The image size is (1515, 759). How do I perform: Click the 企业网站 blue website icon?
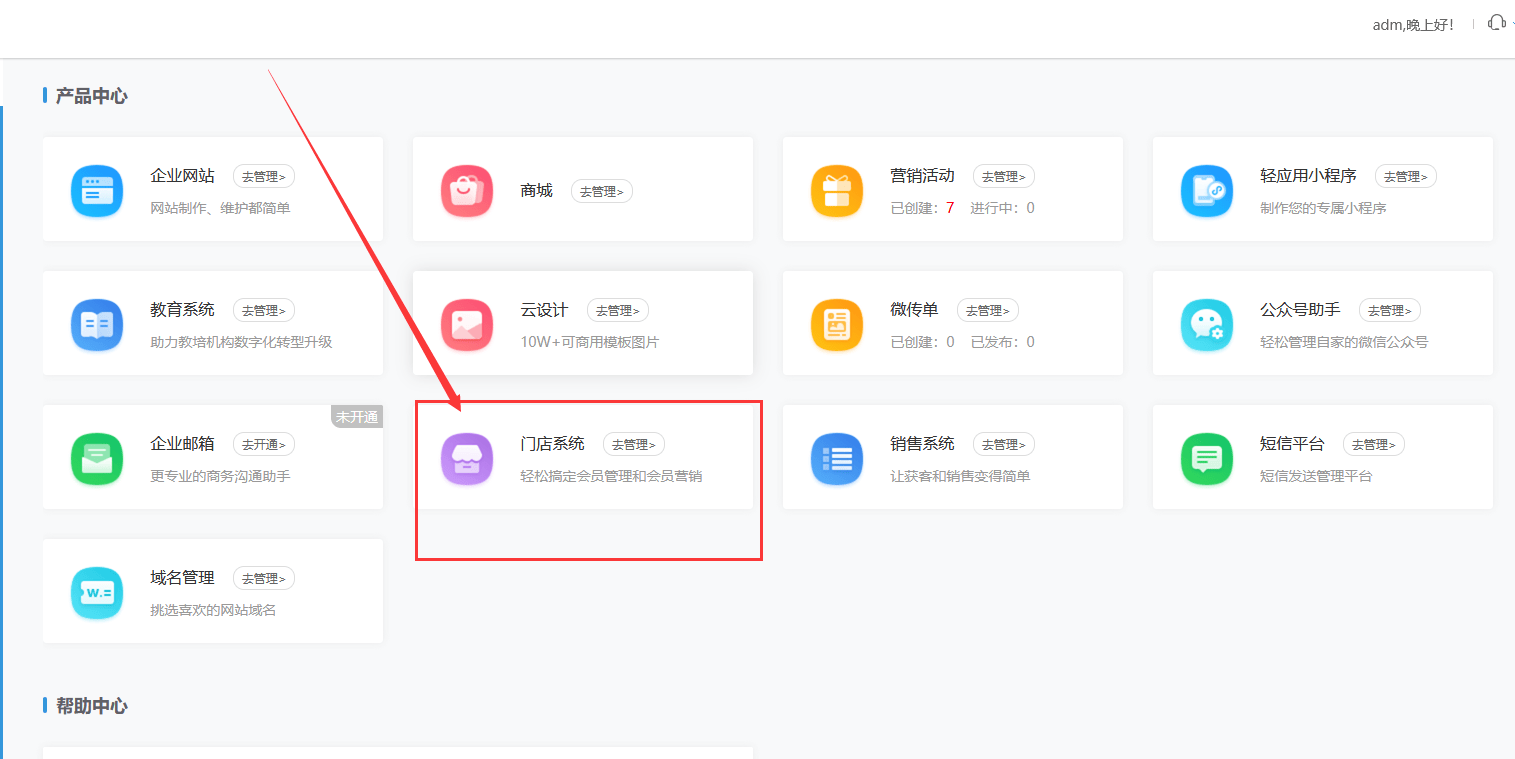[x=96, y=190]
